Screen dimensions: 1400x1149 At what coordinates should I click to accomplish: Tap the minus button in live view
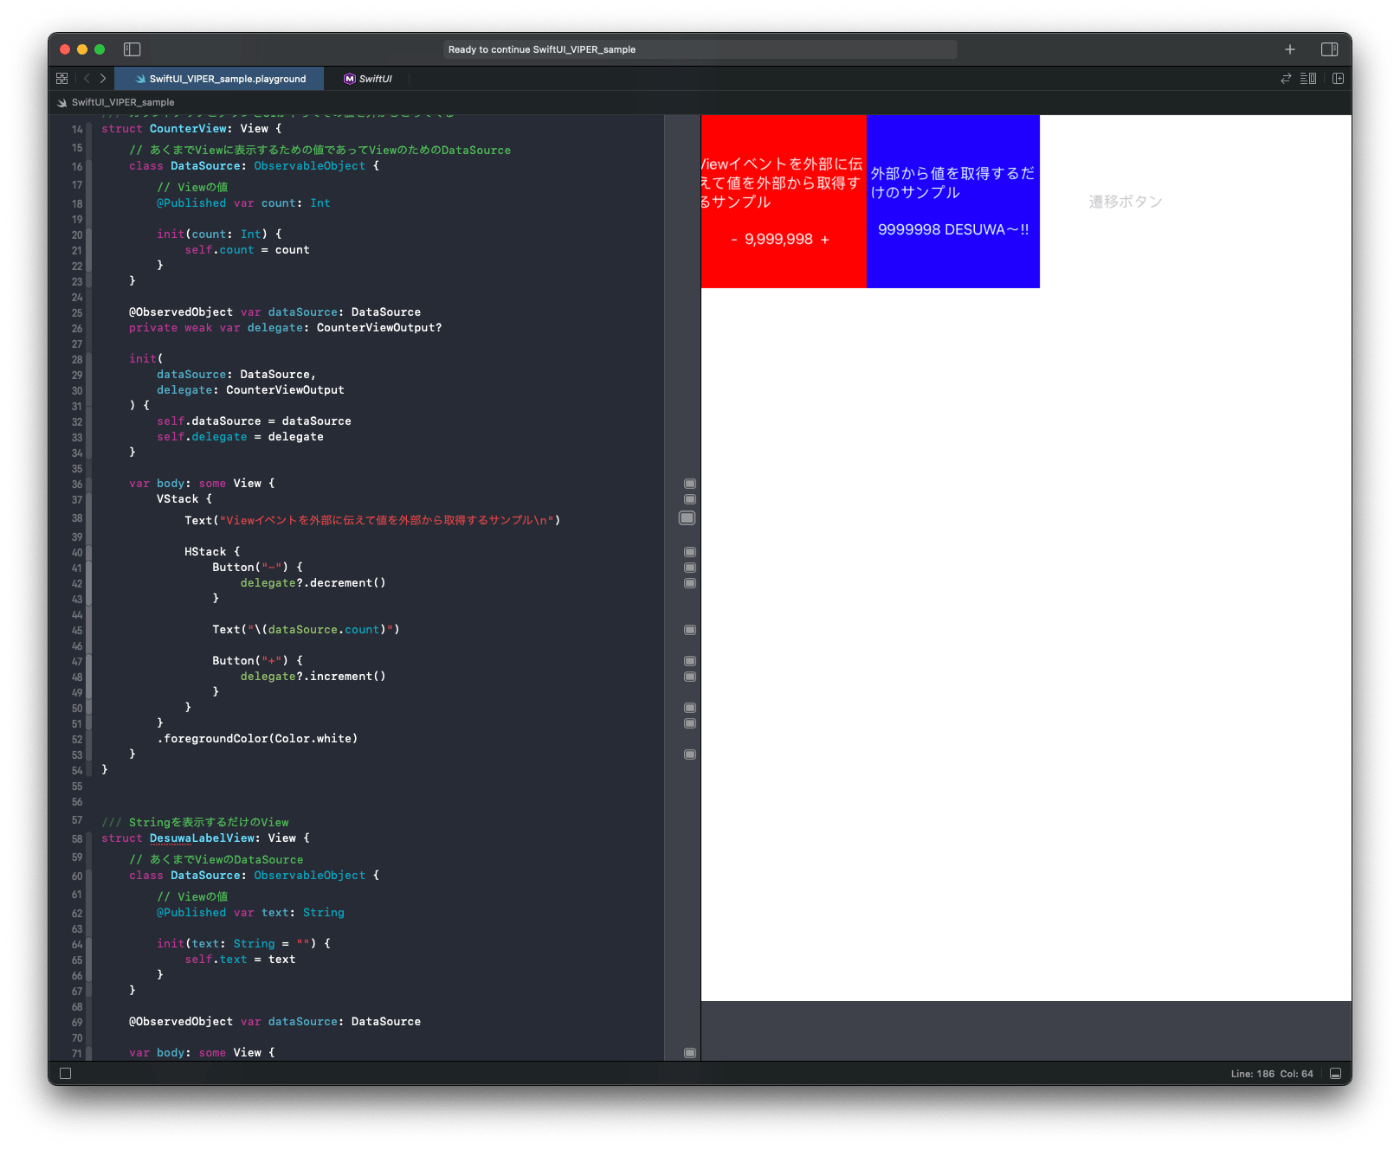point(734,240)
